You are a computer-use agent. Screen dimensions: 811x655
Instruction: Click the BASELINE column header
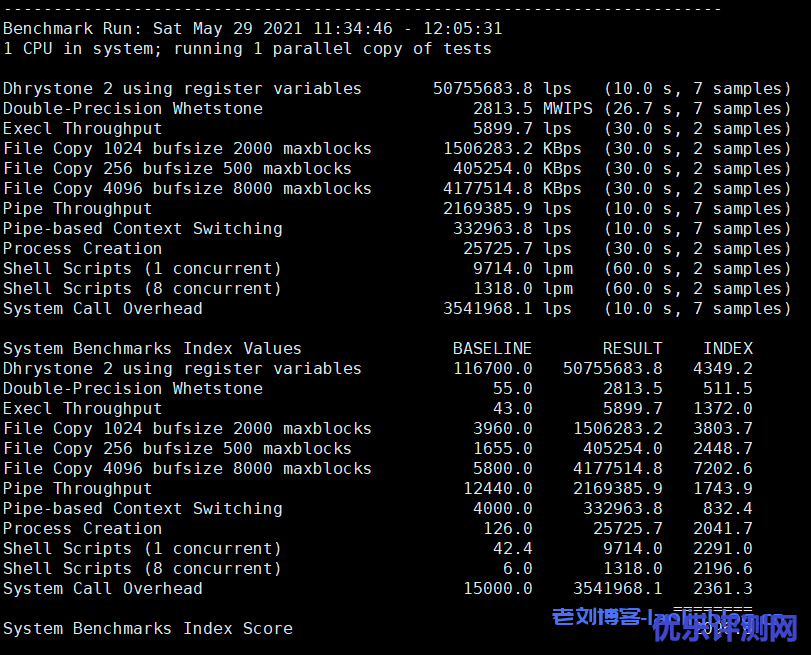pos(492,349)
